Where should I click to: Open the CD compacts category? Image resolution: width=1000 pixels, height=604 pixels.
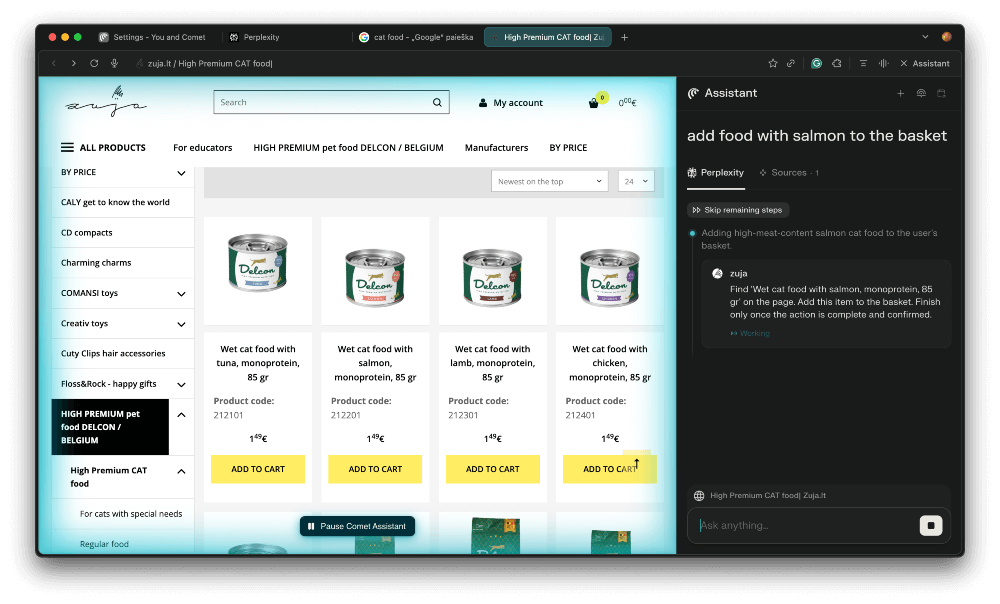pos(87,233)
